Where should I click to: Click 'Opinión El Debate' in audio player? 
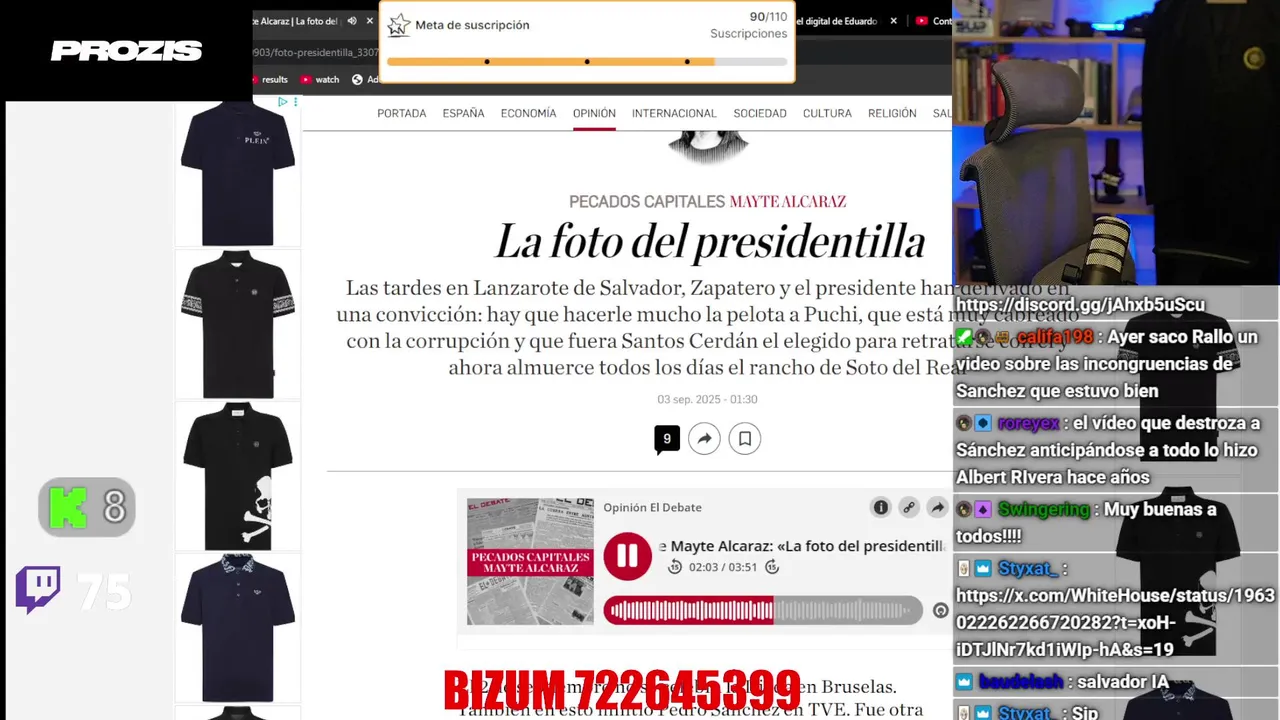tap(652, 507)
